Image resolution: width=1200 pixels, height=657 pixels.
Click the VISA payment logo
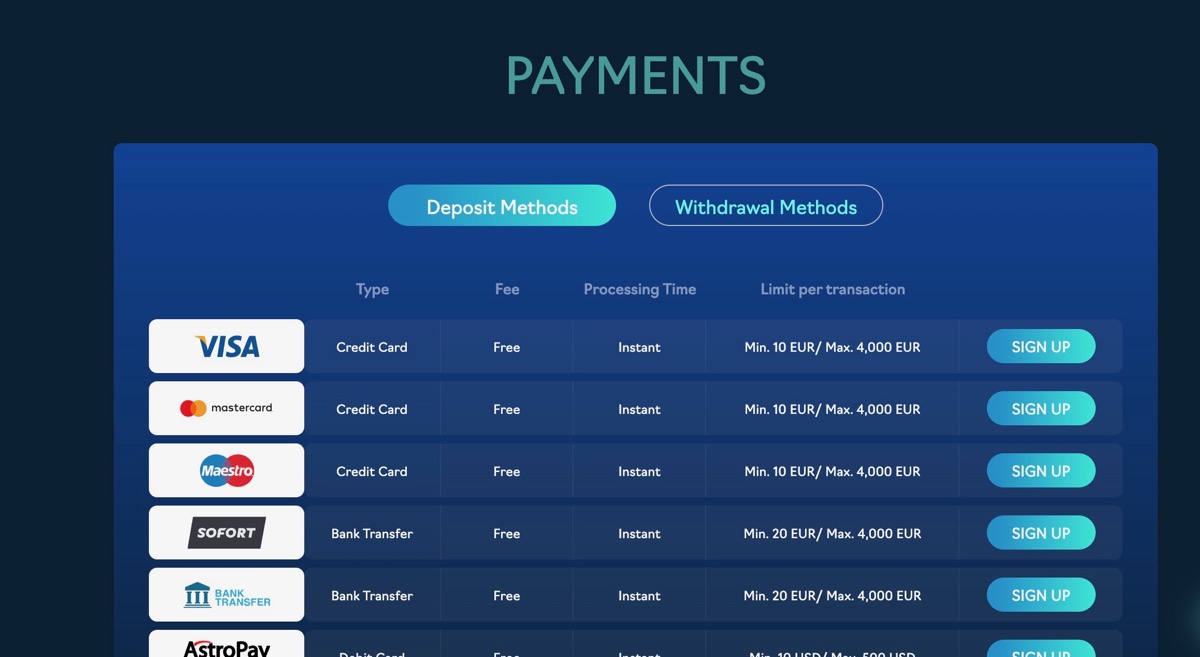[226, 346]
